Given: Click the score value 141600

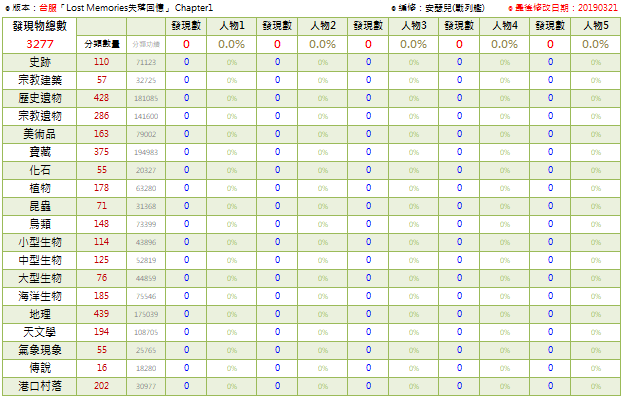Looking at the screenshot, I should (146, 116).
